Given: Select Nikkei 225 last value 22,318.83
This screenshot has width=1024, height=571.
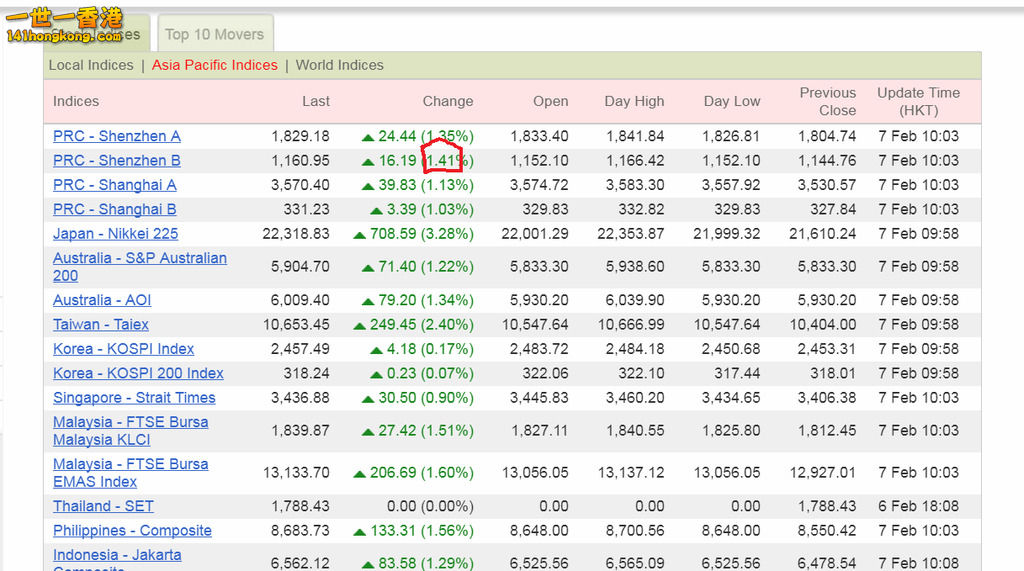Looking at the screenshot, I should pos(296,234).
